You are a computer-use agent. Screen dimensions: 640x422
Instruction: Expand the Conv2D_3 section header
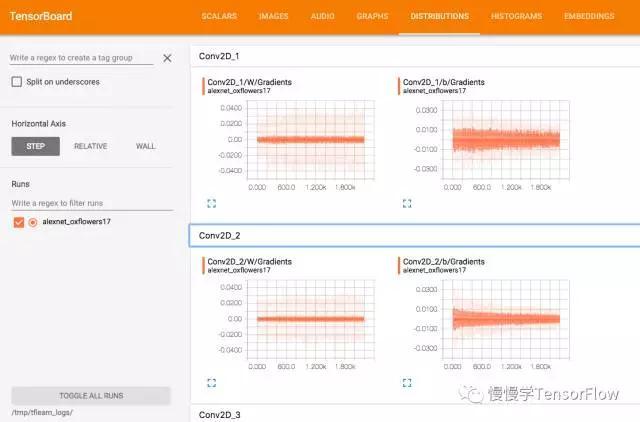(415, 414)
